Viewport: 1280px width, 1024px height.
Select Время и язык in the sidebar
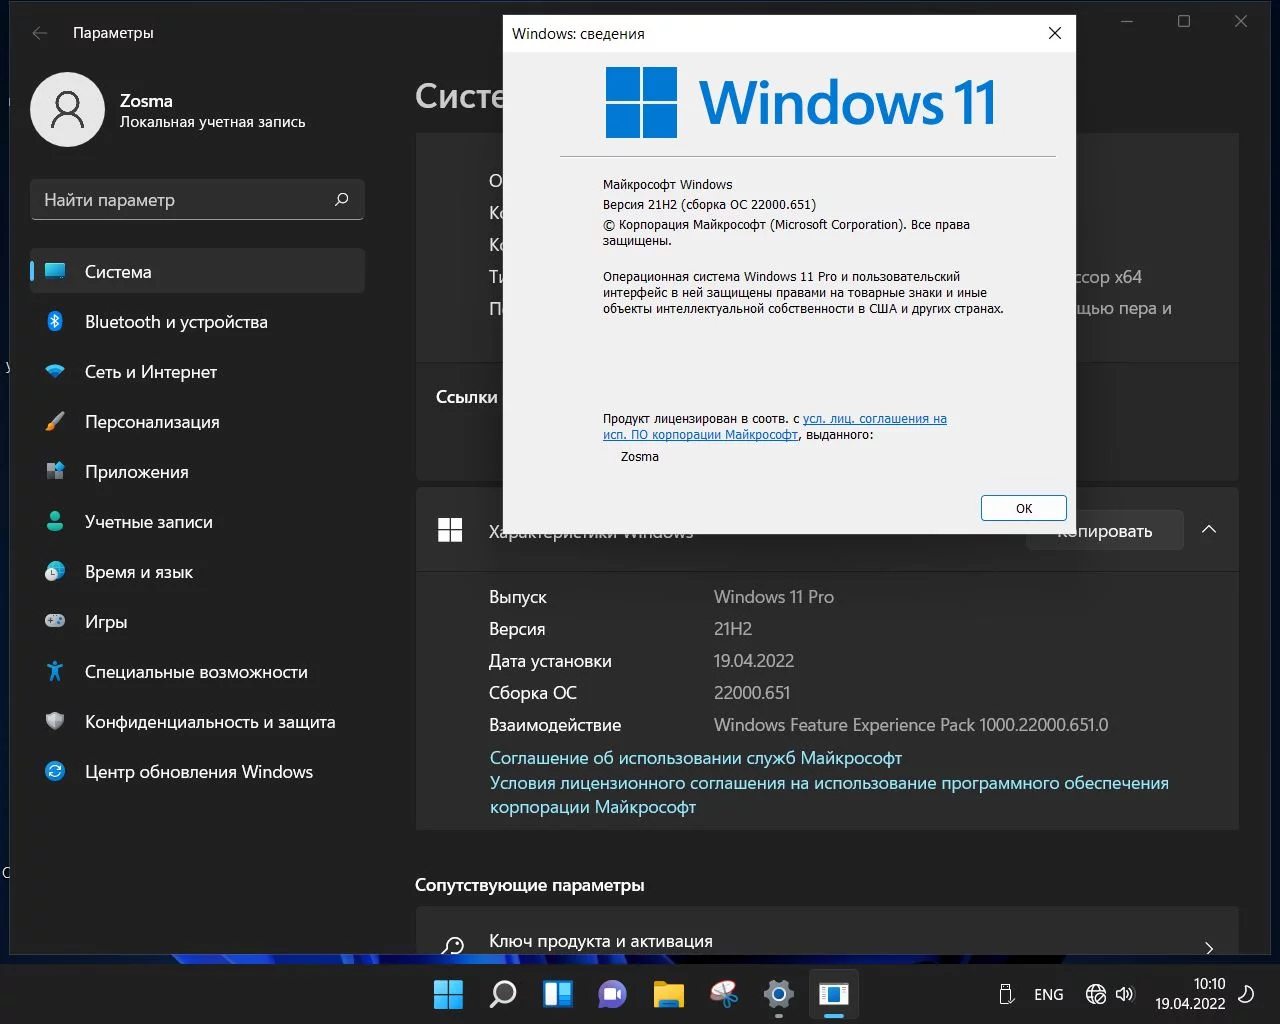(197, 571)
